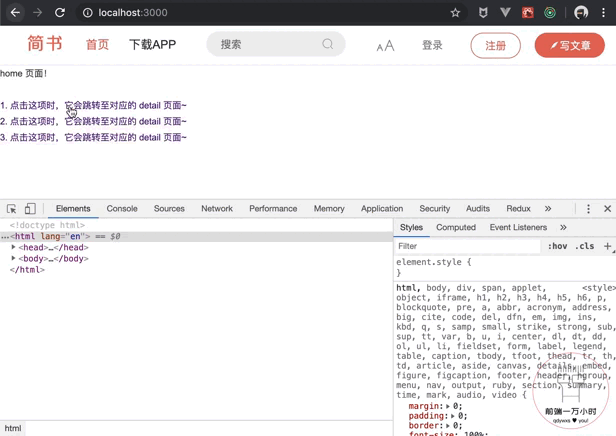Screen dimensions: 616x436
Task: Click the 下载APP navigation link
Action: [x=152, y=44]
